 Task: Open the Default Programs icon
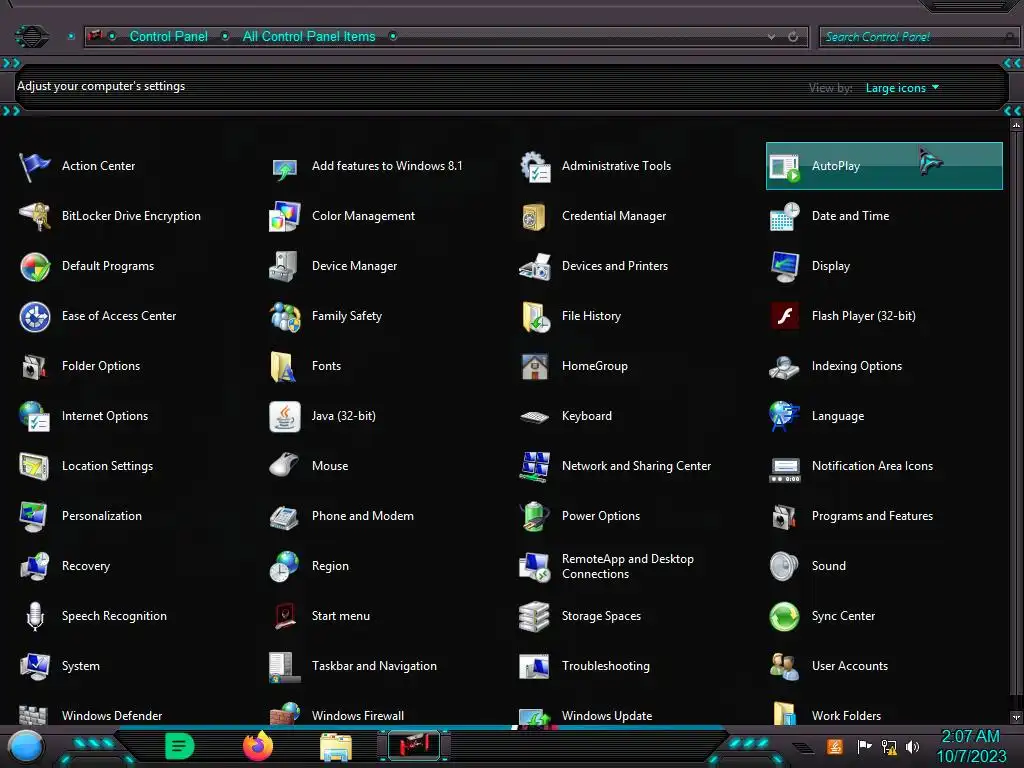35,266
